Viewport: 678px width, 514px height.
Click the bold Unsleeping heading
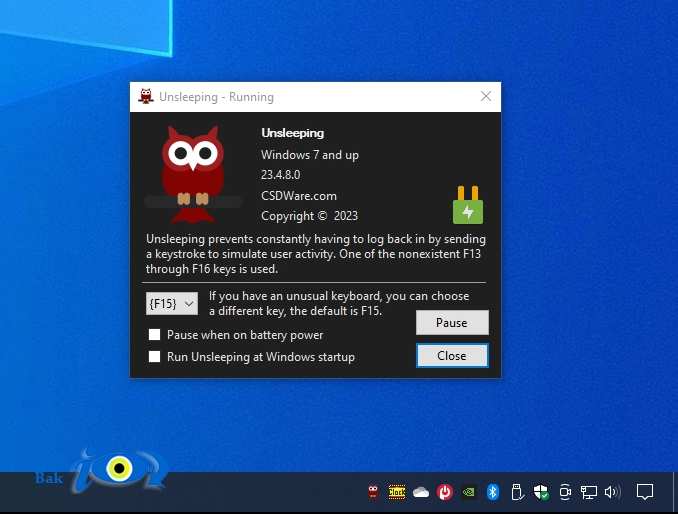pos(292,133)
